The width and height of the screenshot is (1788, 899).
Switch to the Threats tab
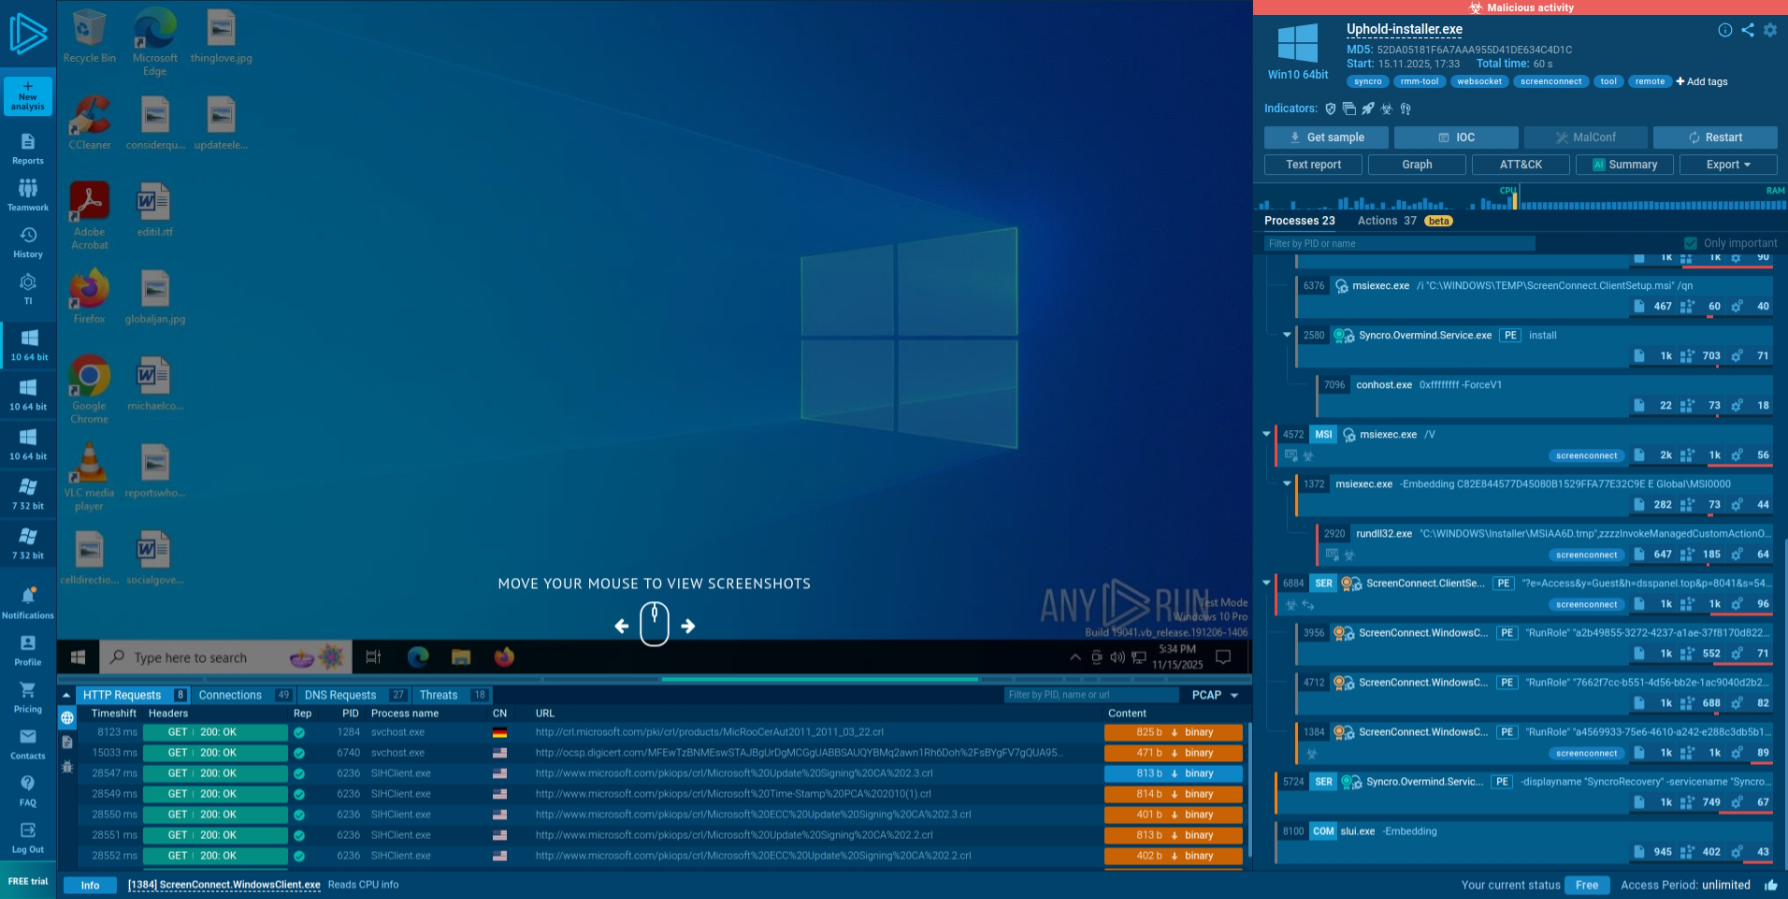coord(452,695)
